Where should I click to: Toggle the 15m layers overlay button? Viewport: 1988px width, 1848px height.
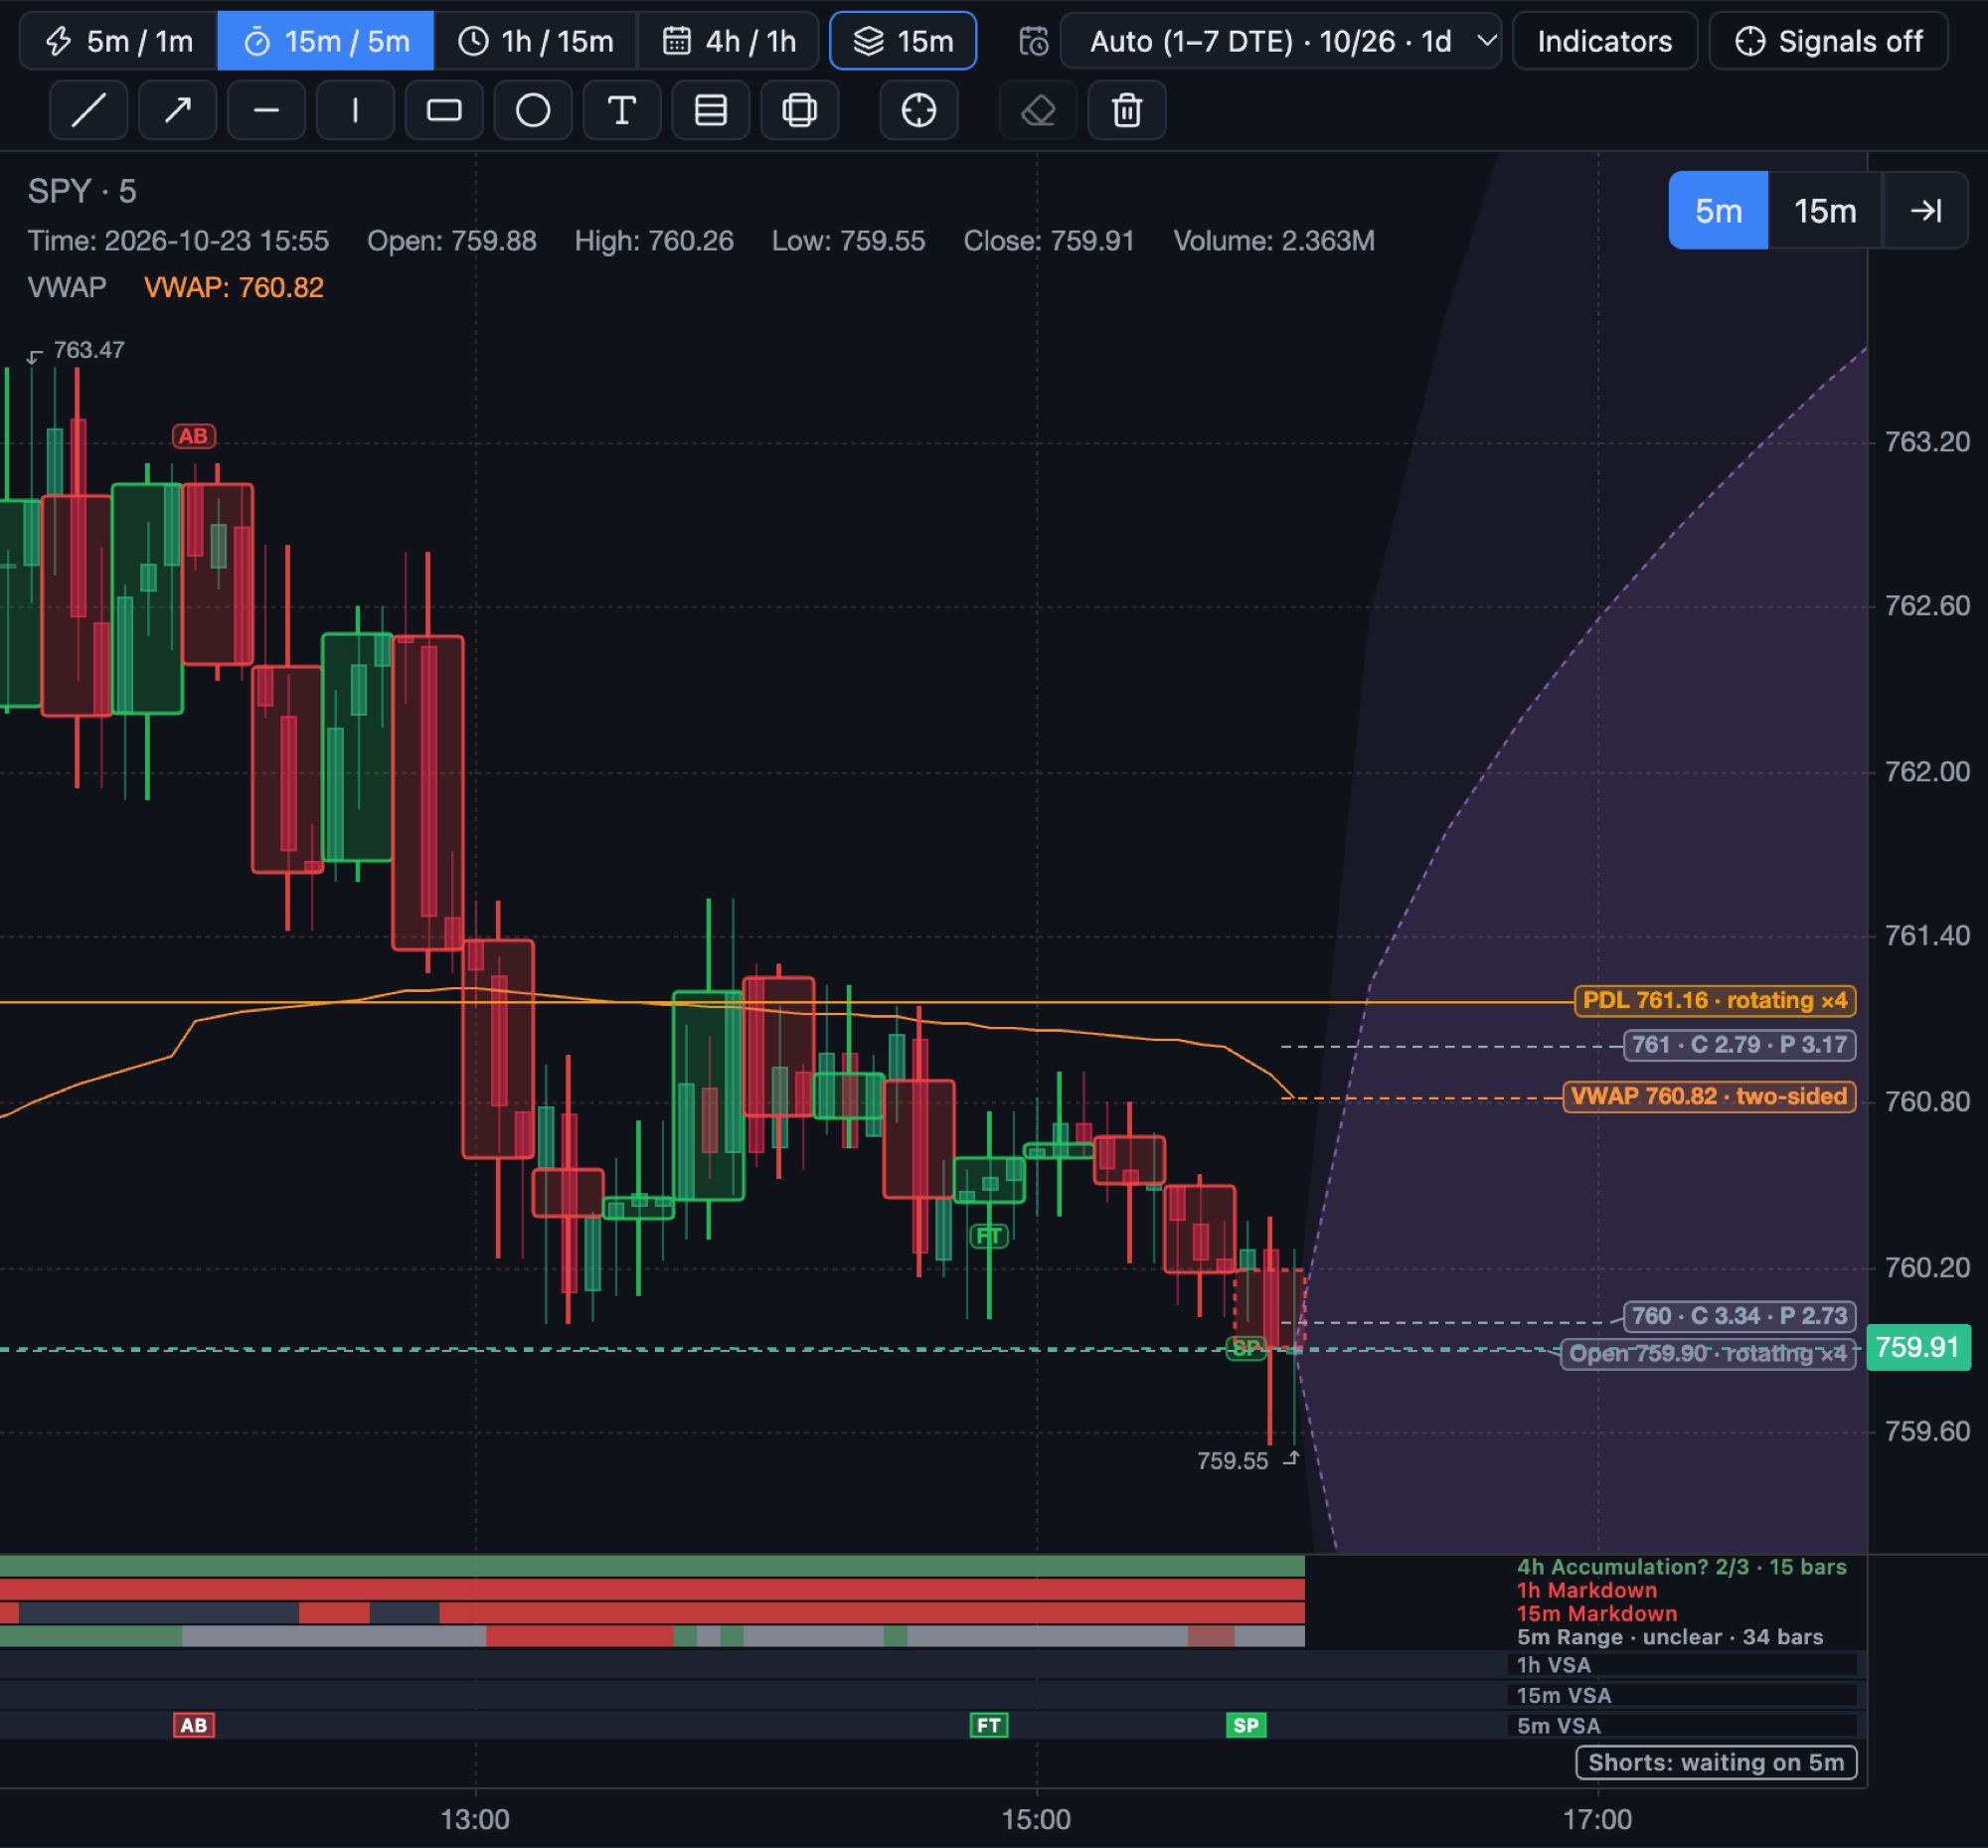point(903,41)
